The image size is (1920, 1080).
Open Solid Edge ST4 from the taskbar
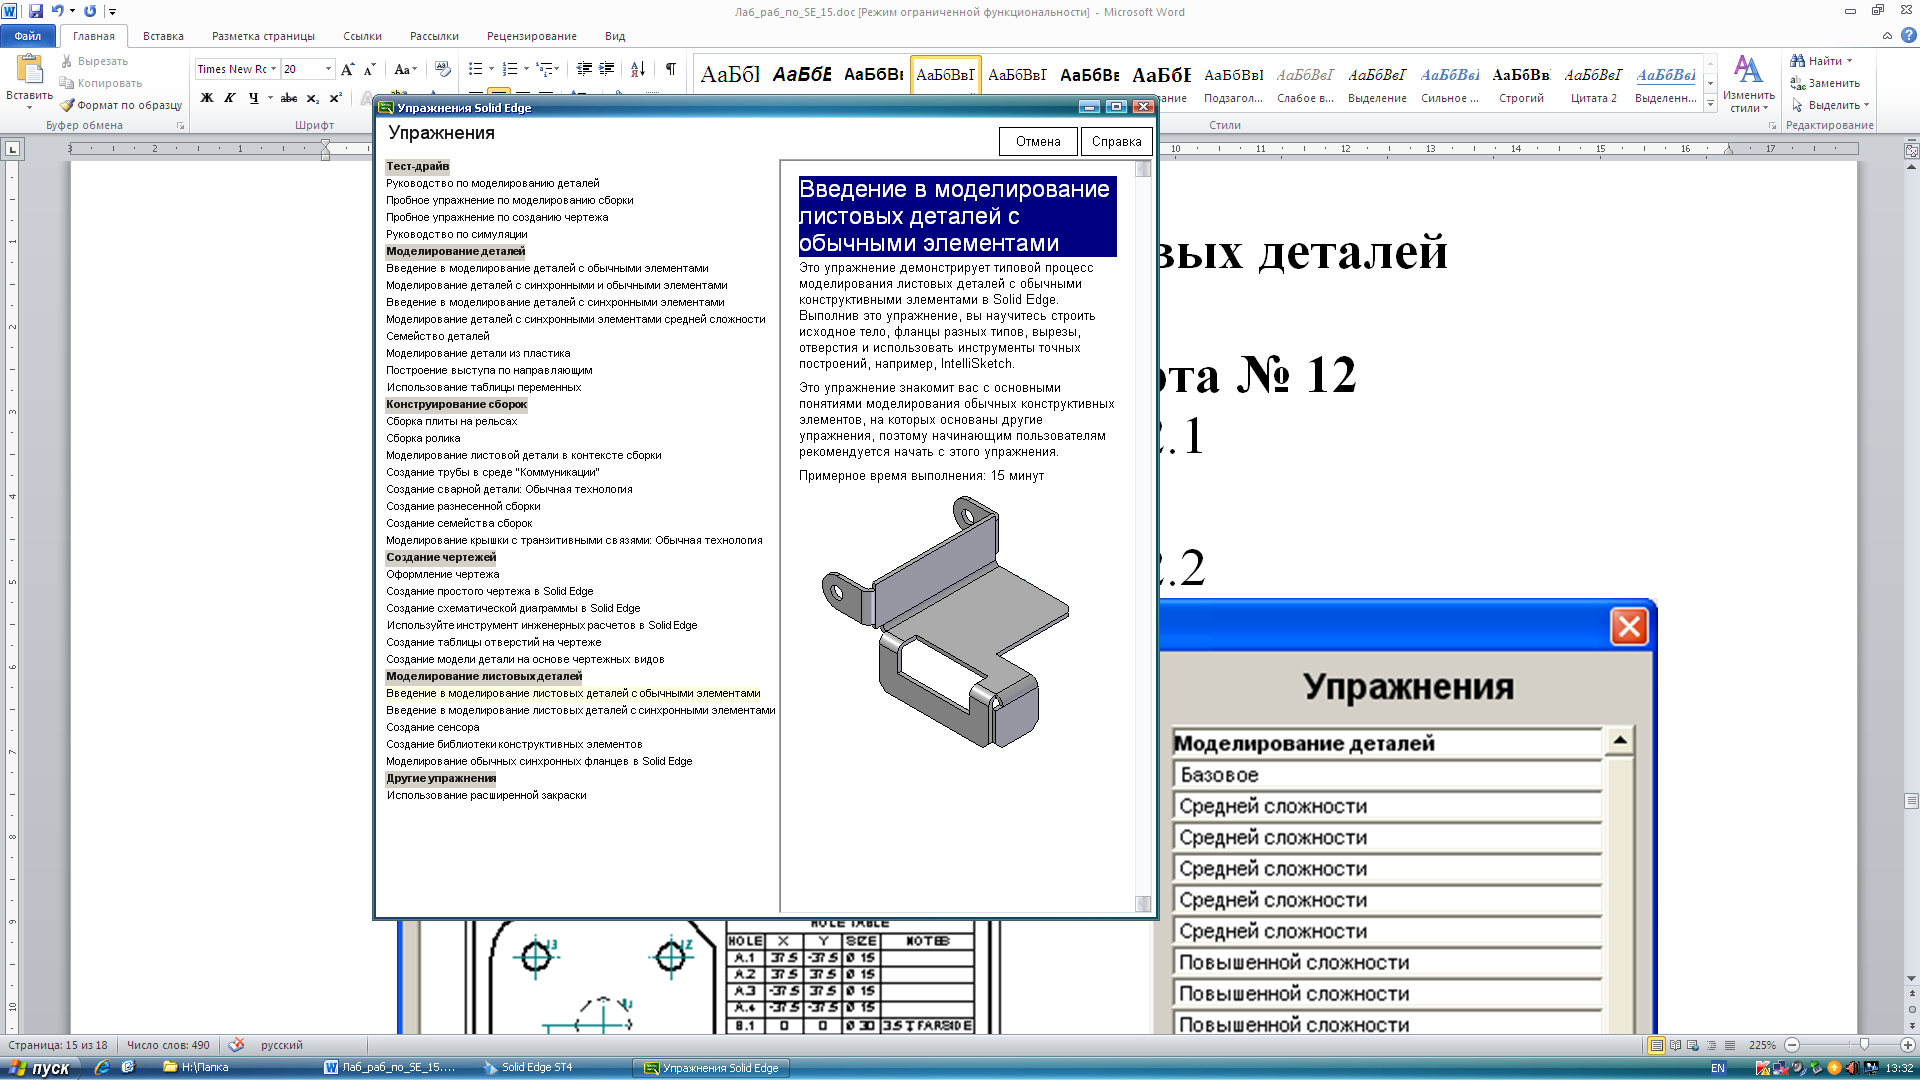pyautogui.click(x=528, y=1068)
